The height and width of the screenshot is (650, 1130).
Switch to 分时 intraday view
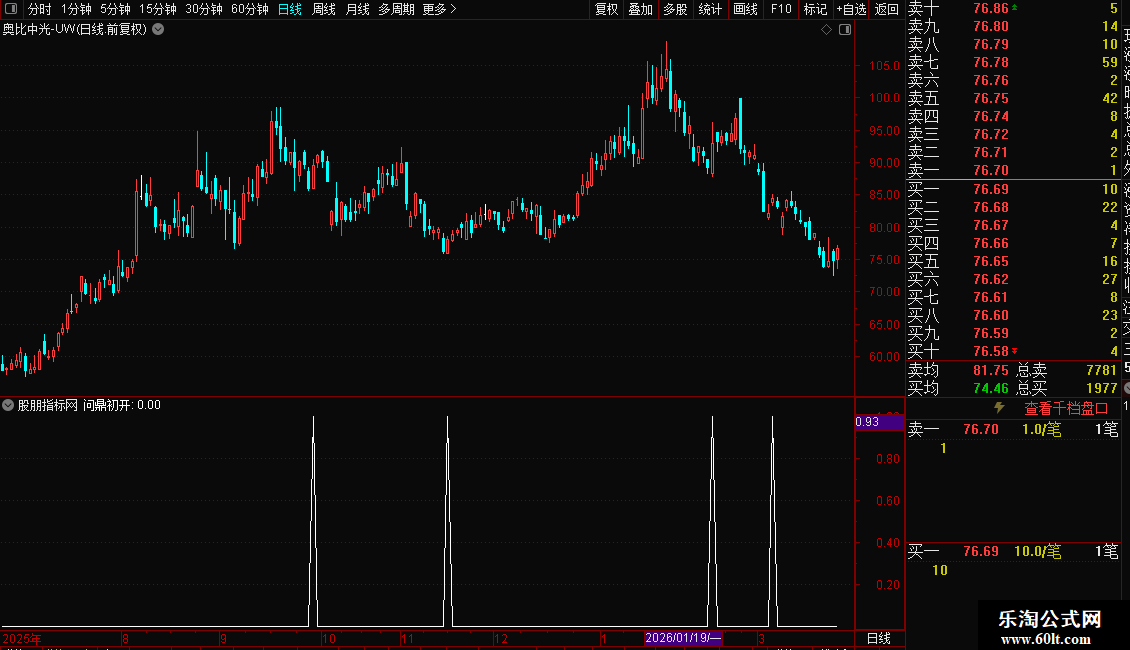[40, 9]
